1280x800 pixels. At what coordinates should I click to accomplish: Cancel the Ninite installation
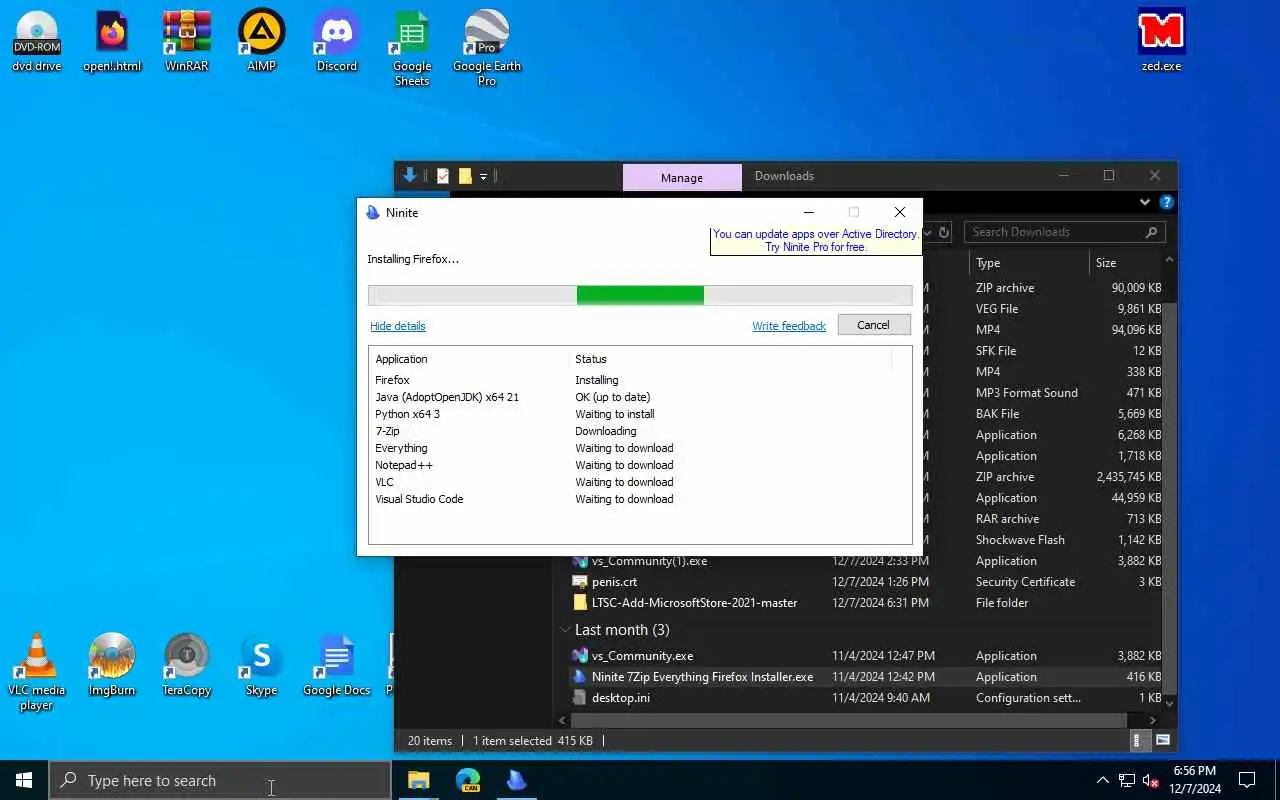[873, 325]
